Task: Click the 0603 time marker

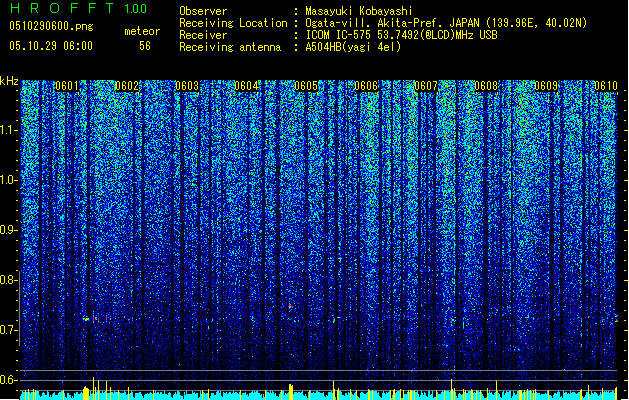Action: pyautogui.click(x=187, y=86)
